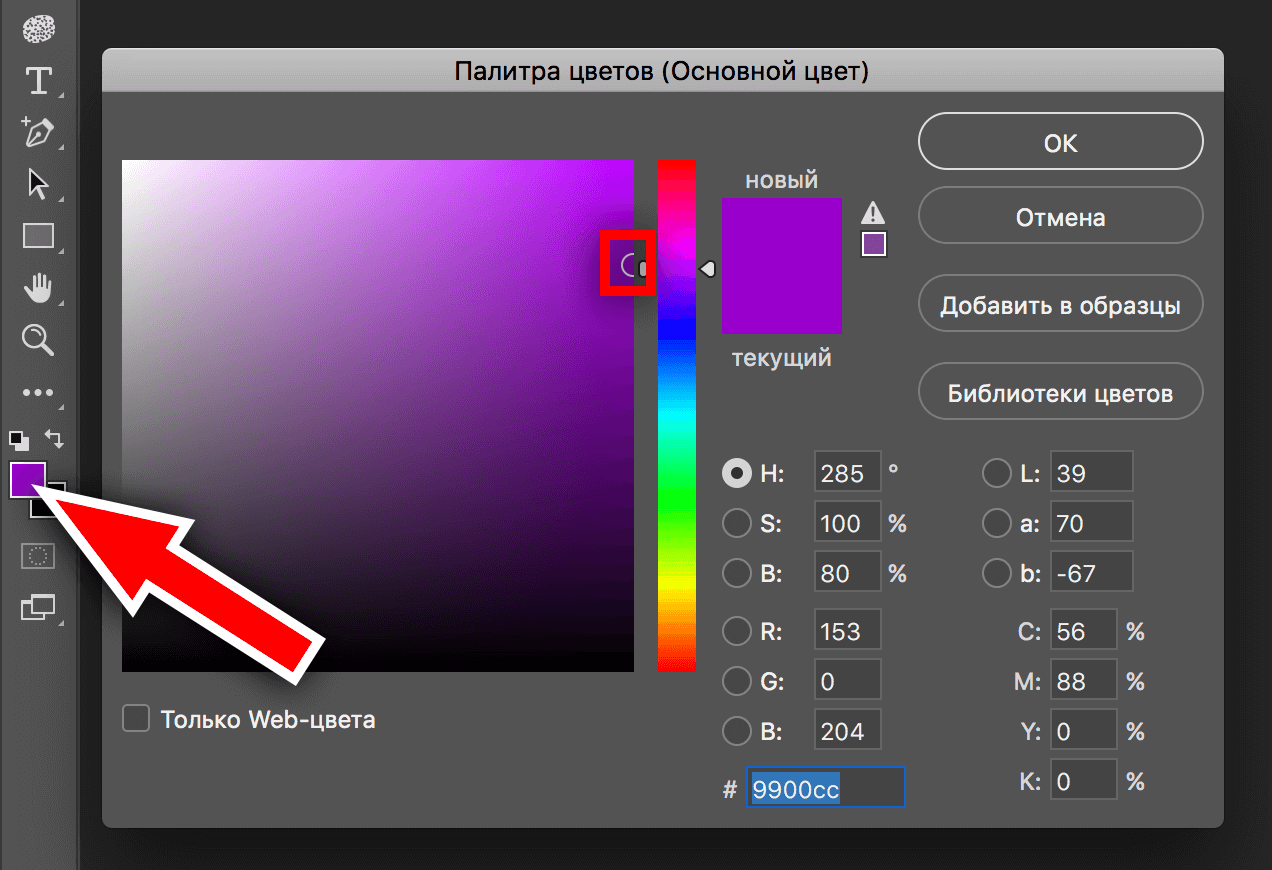Enter Quick Mask mode

click(x=38, y=556)
